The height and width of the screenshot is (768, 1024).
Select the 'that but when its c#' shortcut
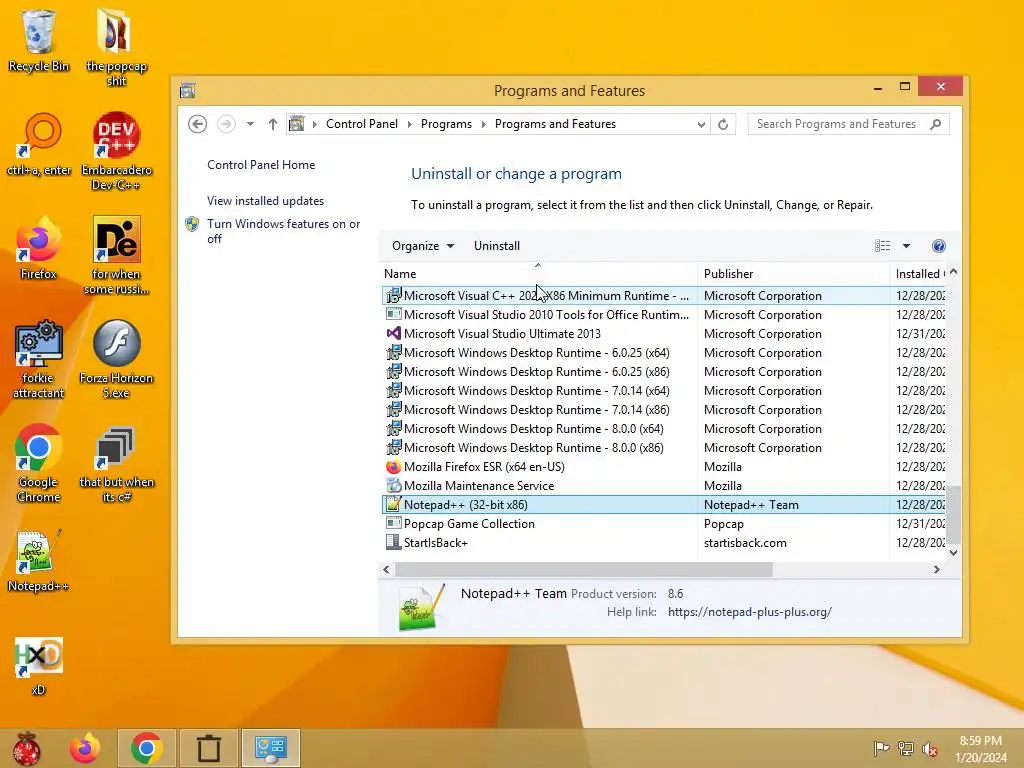point(116,463)
